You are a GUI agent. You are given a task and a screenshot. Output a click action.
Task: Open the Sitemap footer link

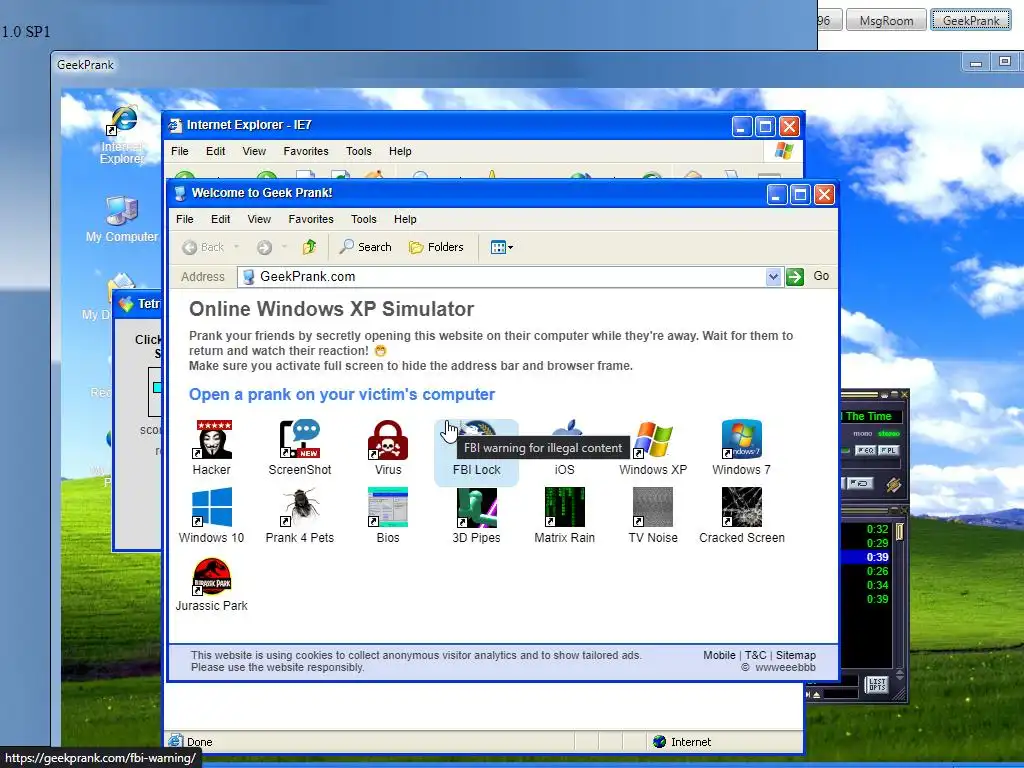(795, 655)
